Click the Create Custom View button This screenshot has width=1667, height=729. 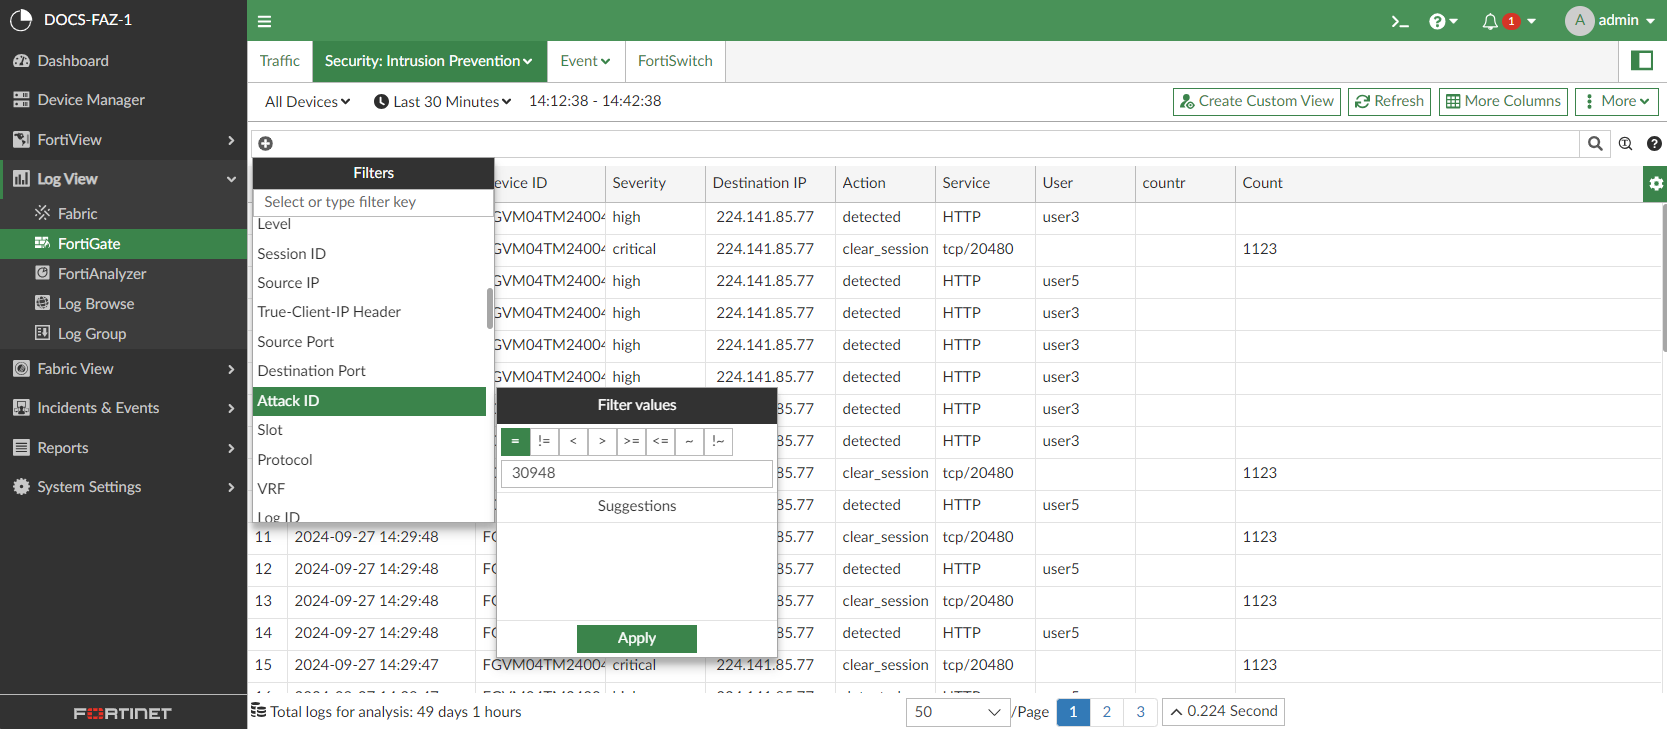coord(1257,101)
